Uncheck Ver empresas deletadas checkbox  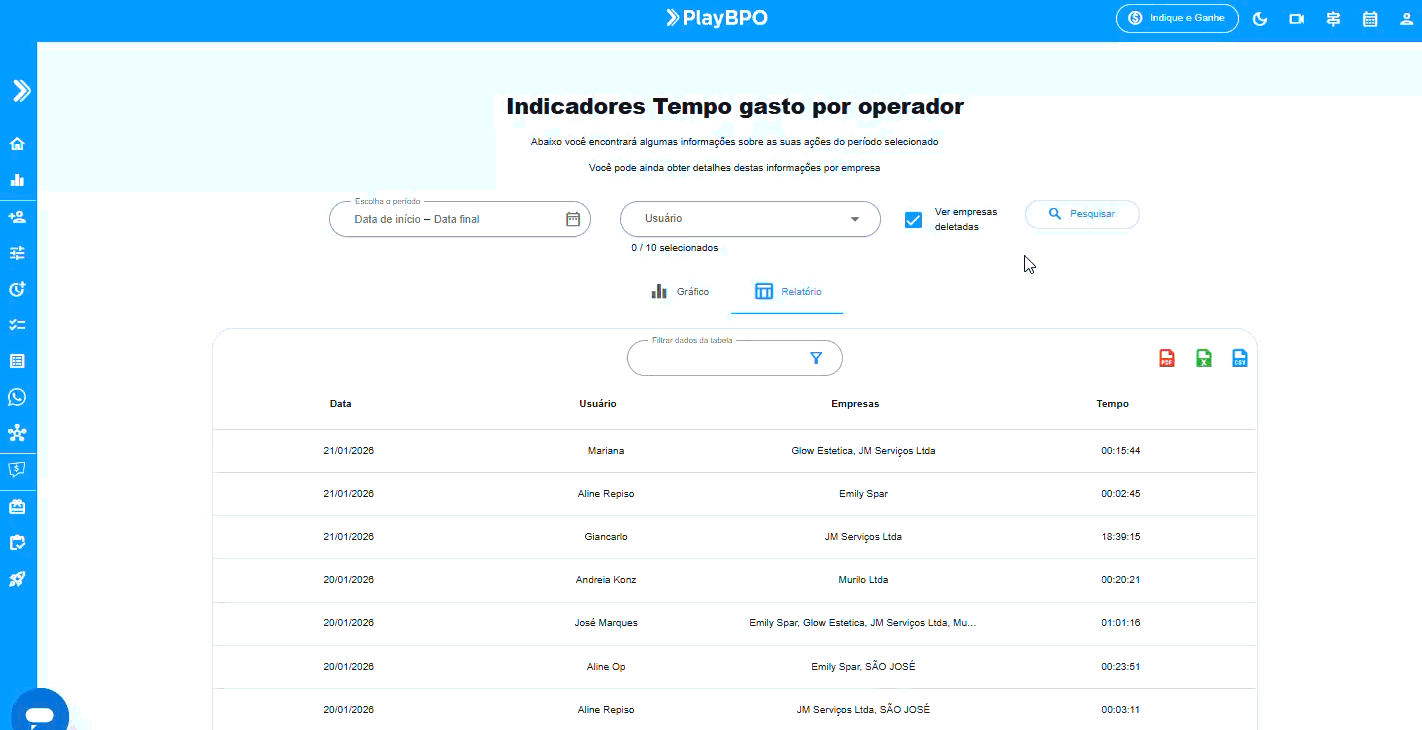click(x=913, y=220)
